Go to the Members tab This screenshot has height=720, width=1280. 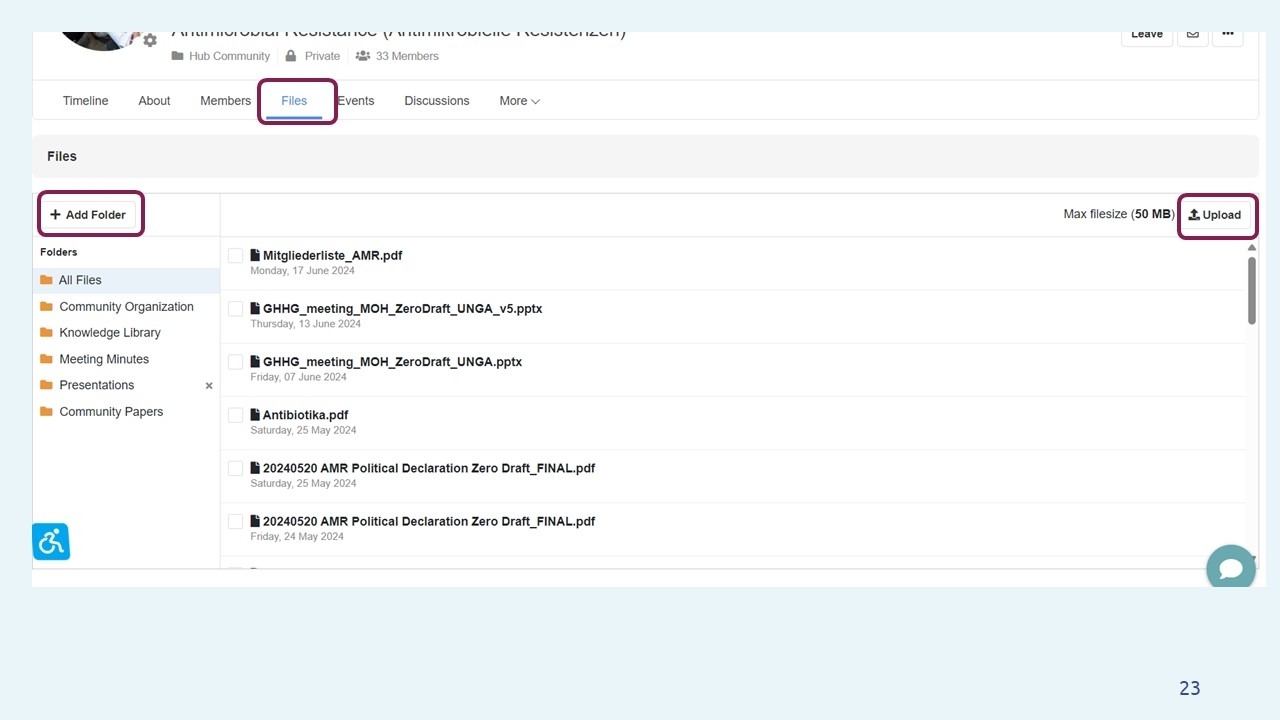(x=225, y=101)
